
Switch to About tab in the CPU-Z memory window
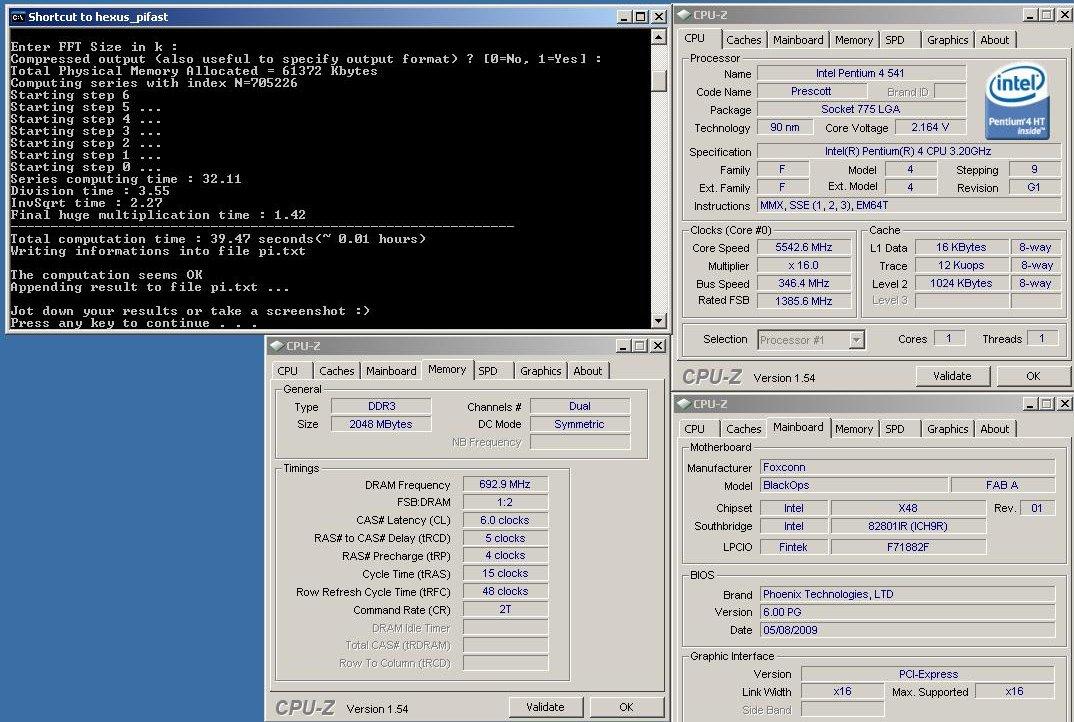coord(588,371)
